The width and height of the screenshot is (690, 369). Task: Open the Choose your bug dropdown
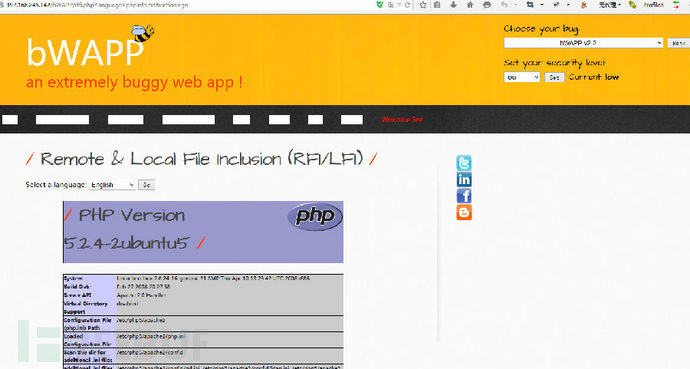(583, 43)
